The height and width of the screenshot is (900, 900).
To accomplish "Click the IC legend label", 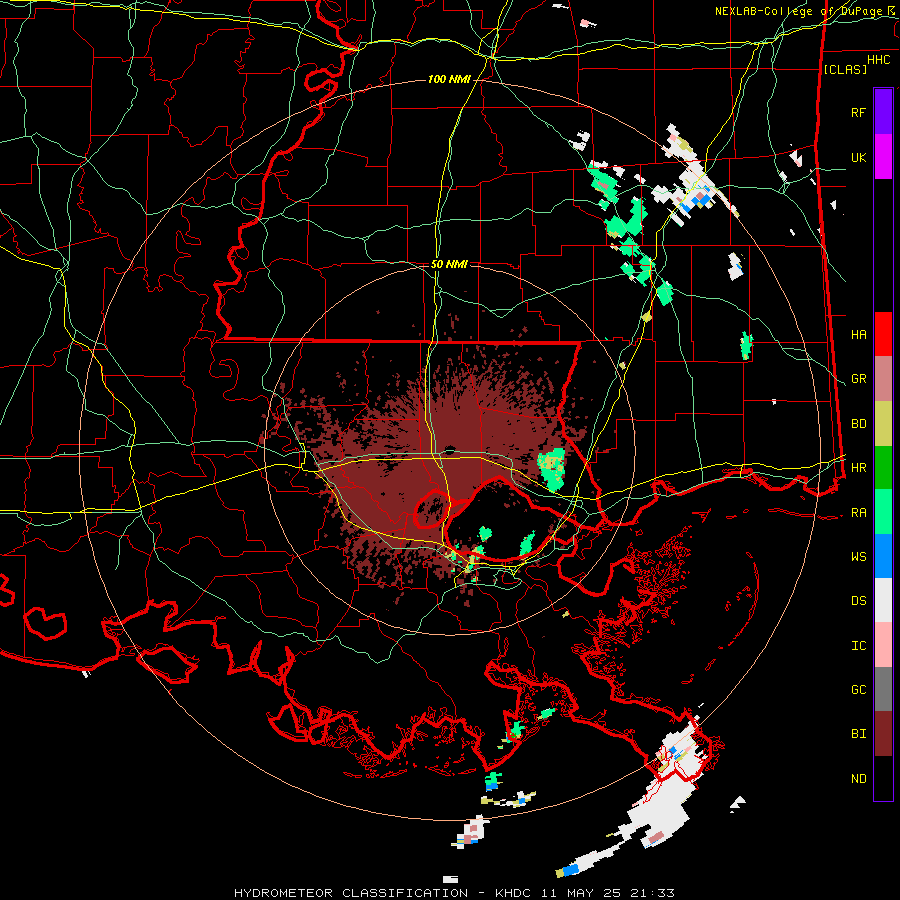I will [x=858, y=645].
